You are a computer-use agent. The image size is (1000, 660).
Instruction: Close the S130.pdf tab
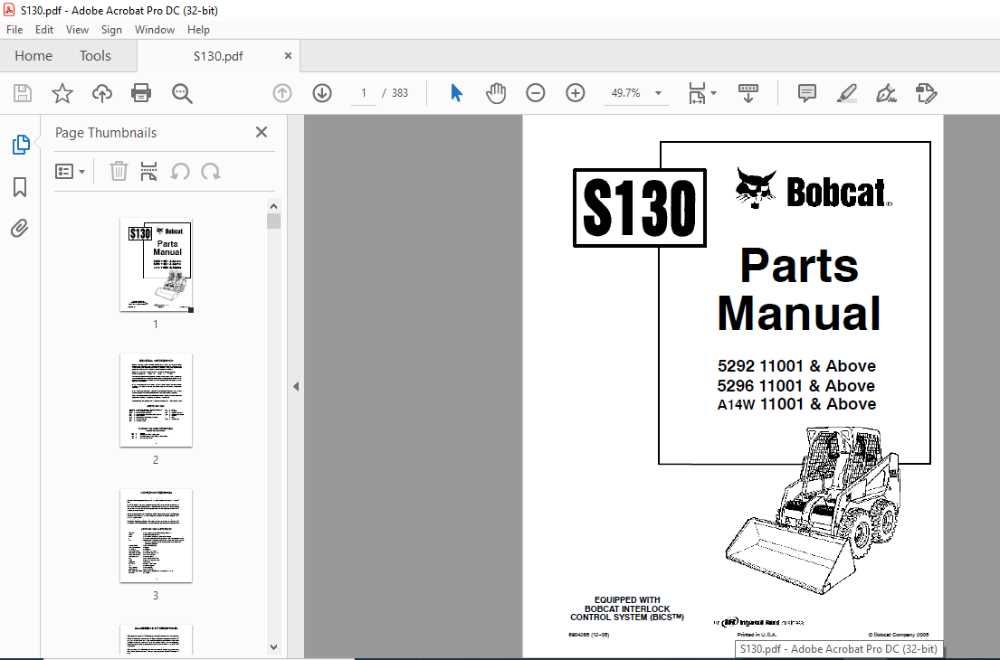pyautogui.click(x=288, y=56)
